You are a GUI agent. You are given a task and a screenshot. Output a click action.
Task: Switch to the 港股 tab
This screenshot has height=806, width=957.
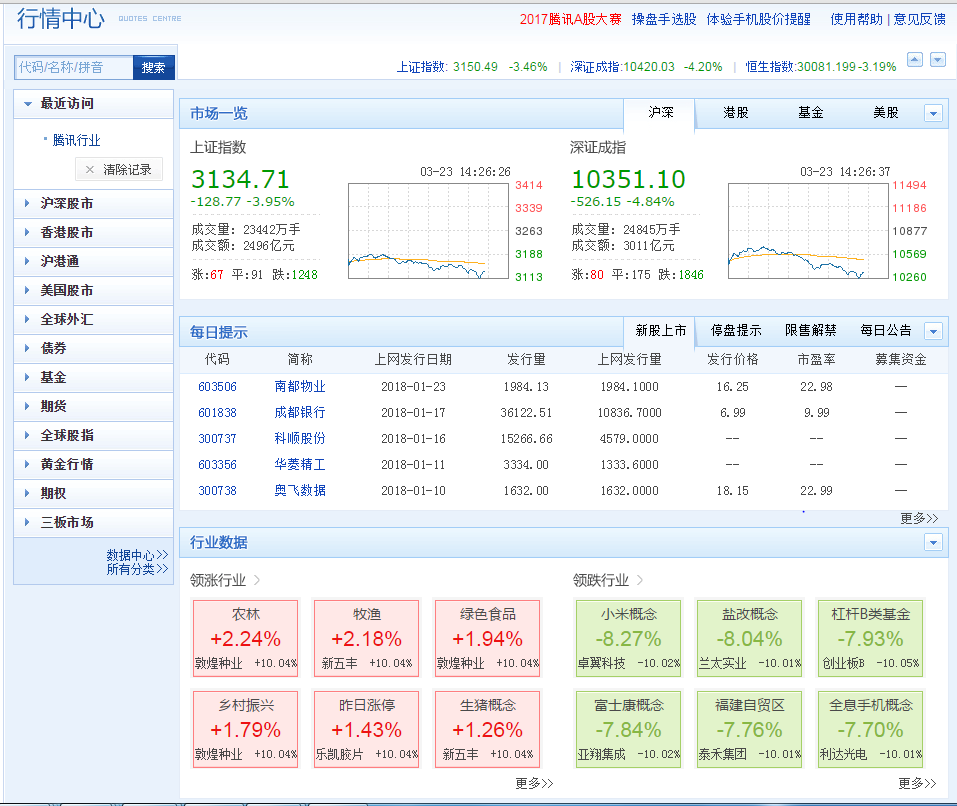[736, 113]
